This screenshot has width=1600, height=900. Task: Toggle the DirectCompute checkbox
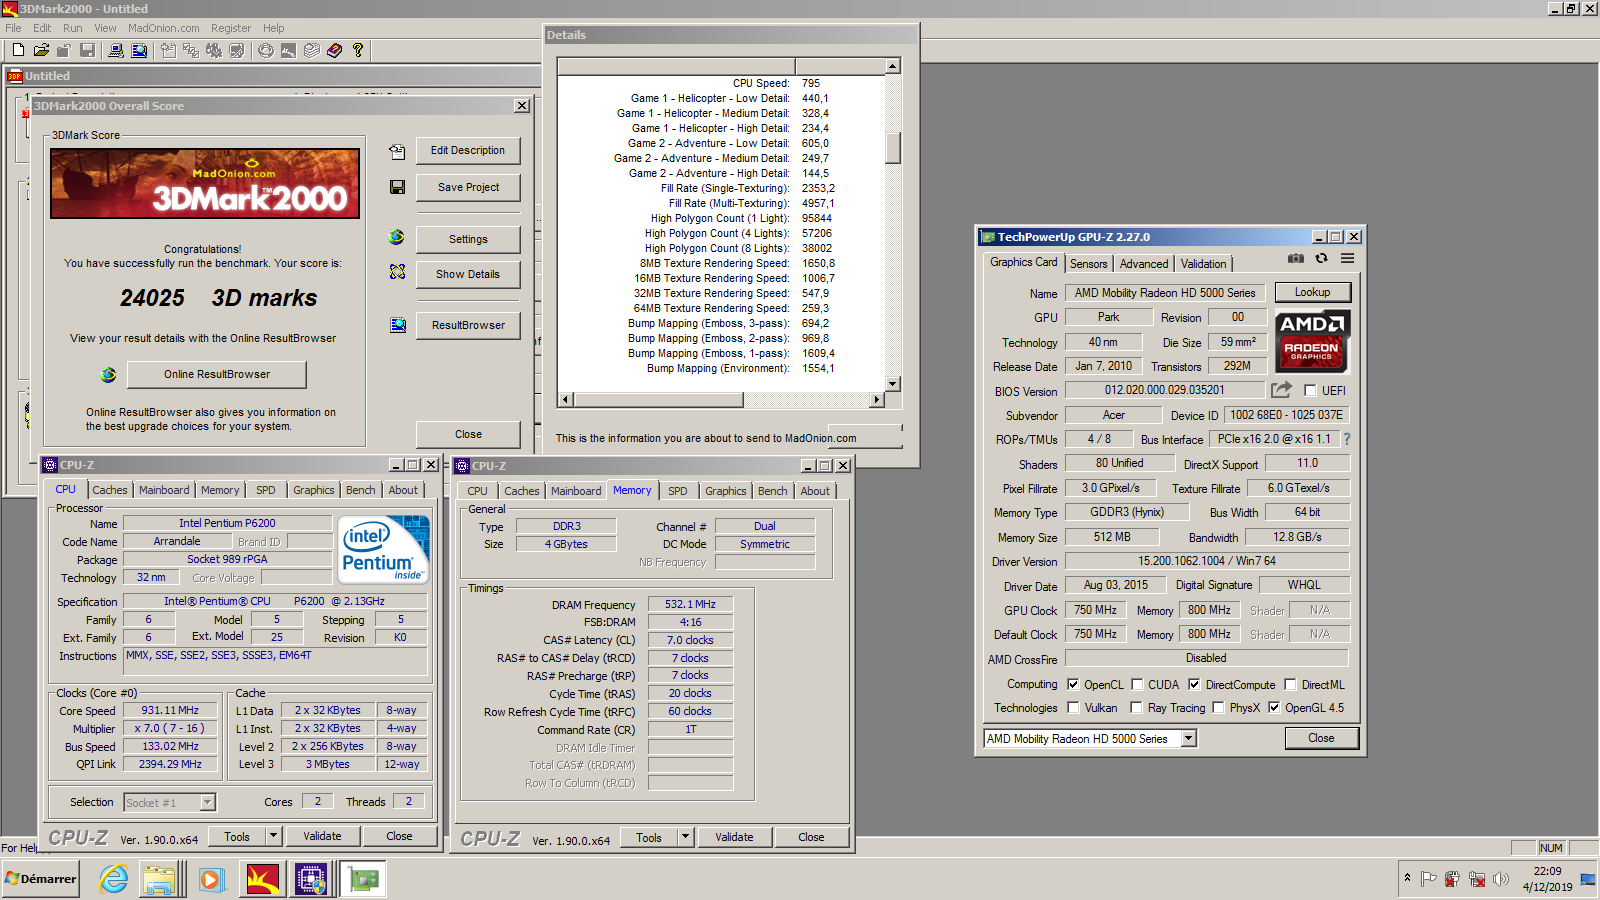click(1194, 685)
